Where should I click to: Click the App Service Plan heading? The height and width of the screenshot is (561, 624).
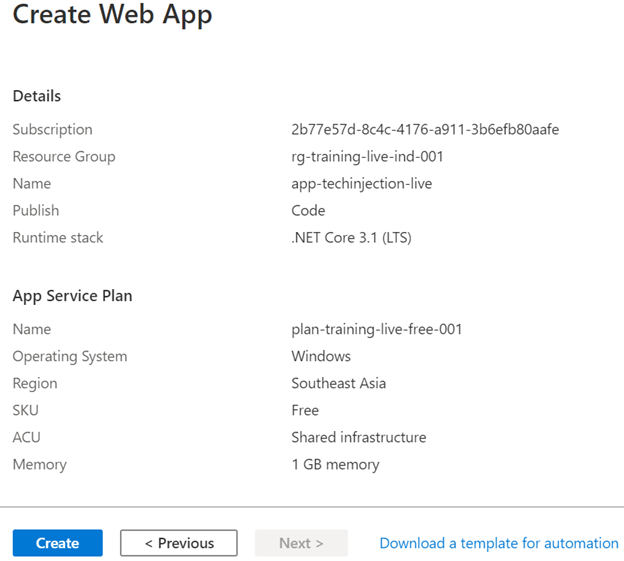point(72,296)
